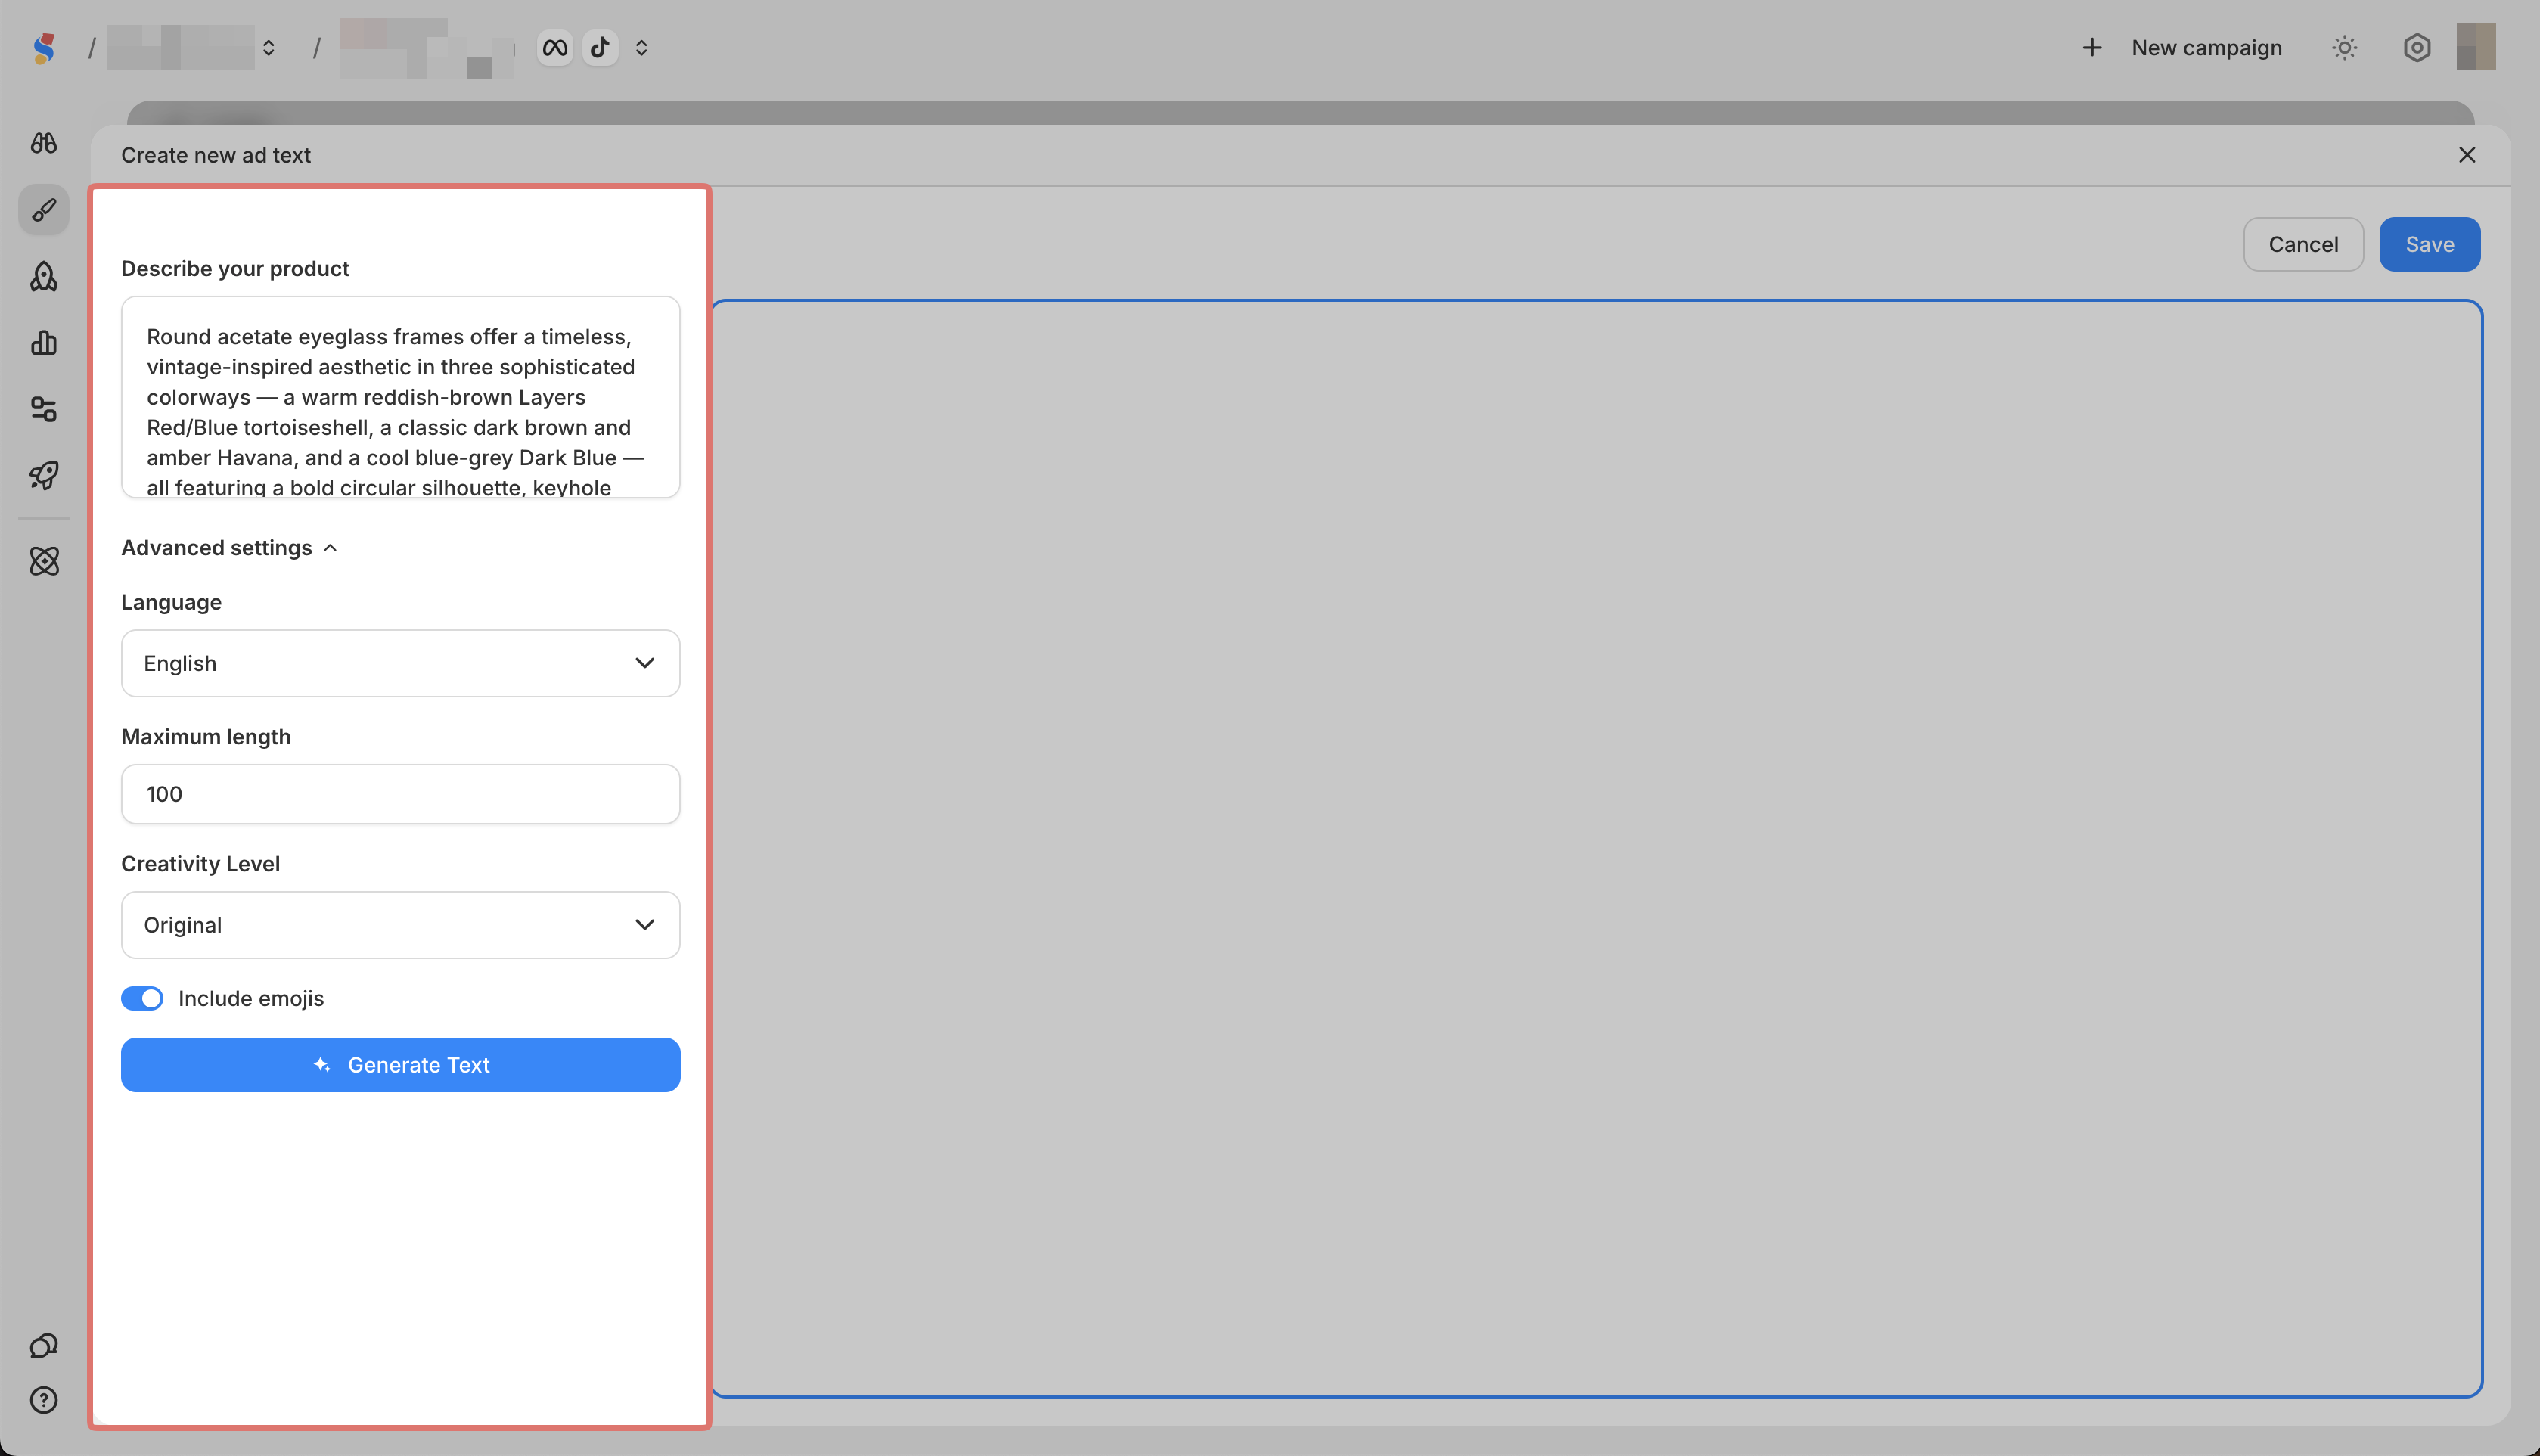Toggle the sun theme icon
Image resolution: width=2540 pixels, height=1456 pixels.
[2344, 48]
